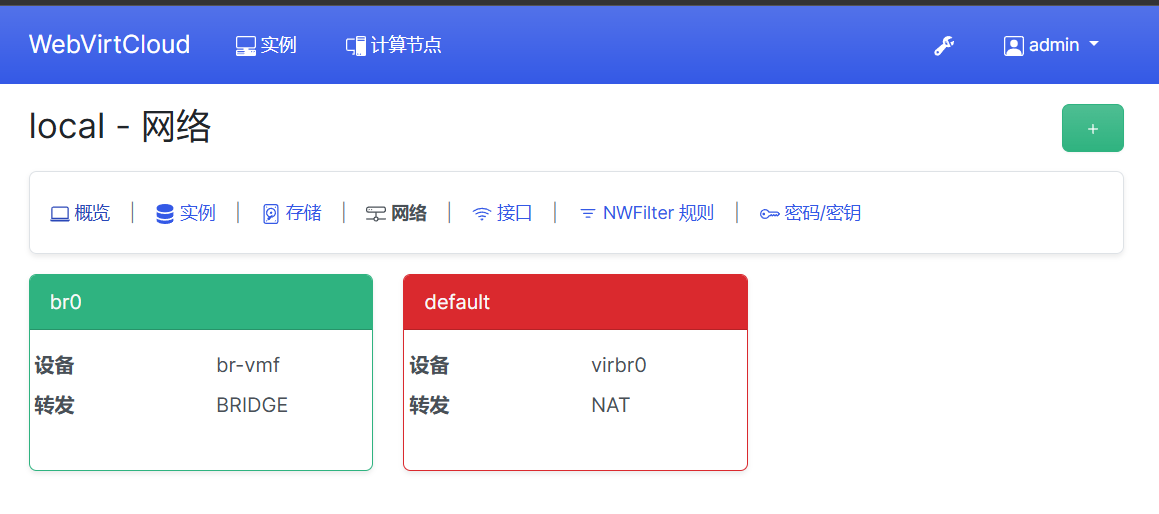Click the monitor icon beside 实例 in navbar

tap(246, 46)
